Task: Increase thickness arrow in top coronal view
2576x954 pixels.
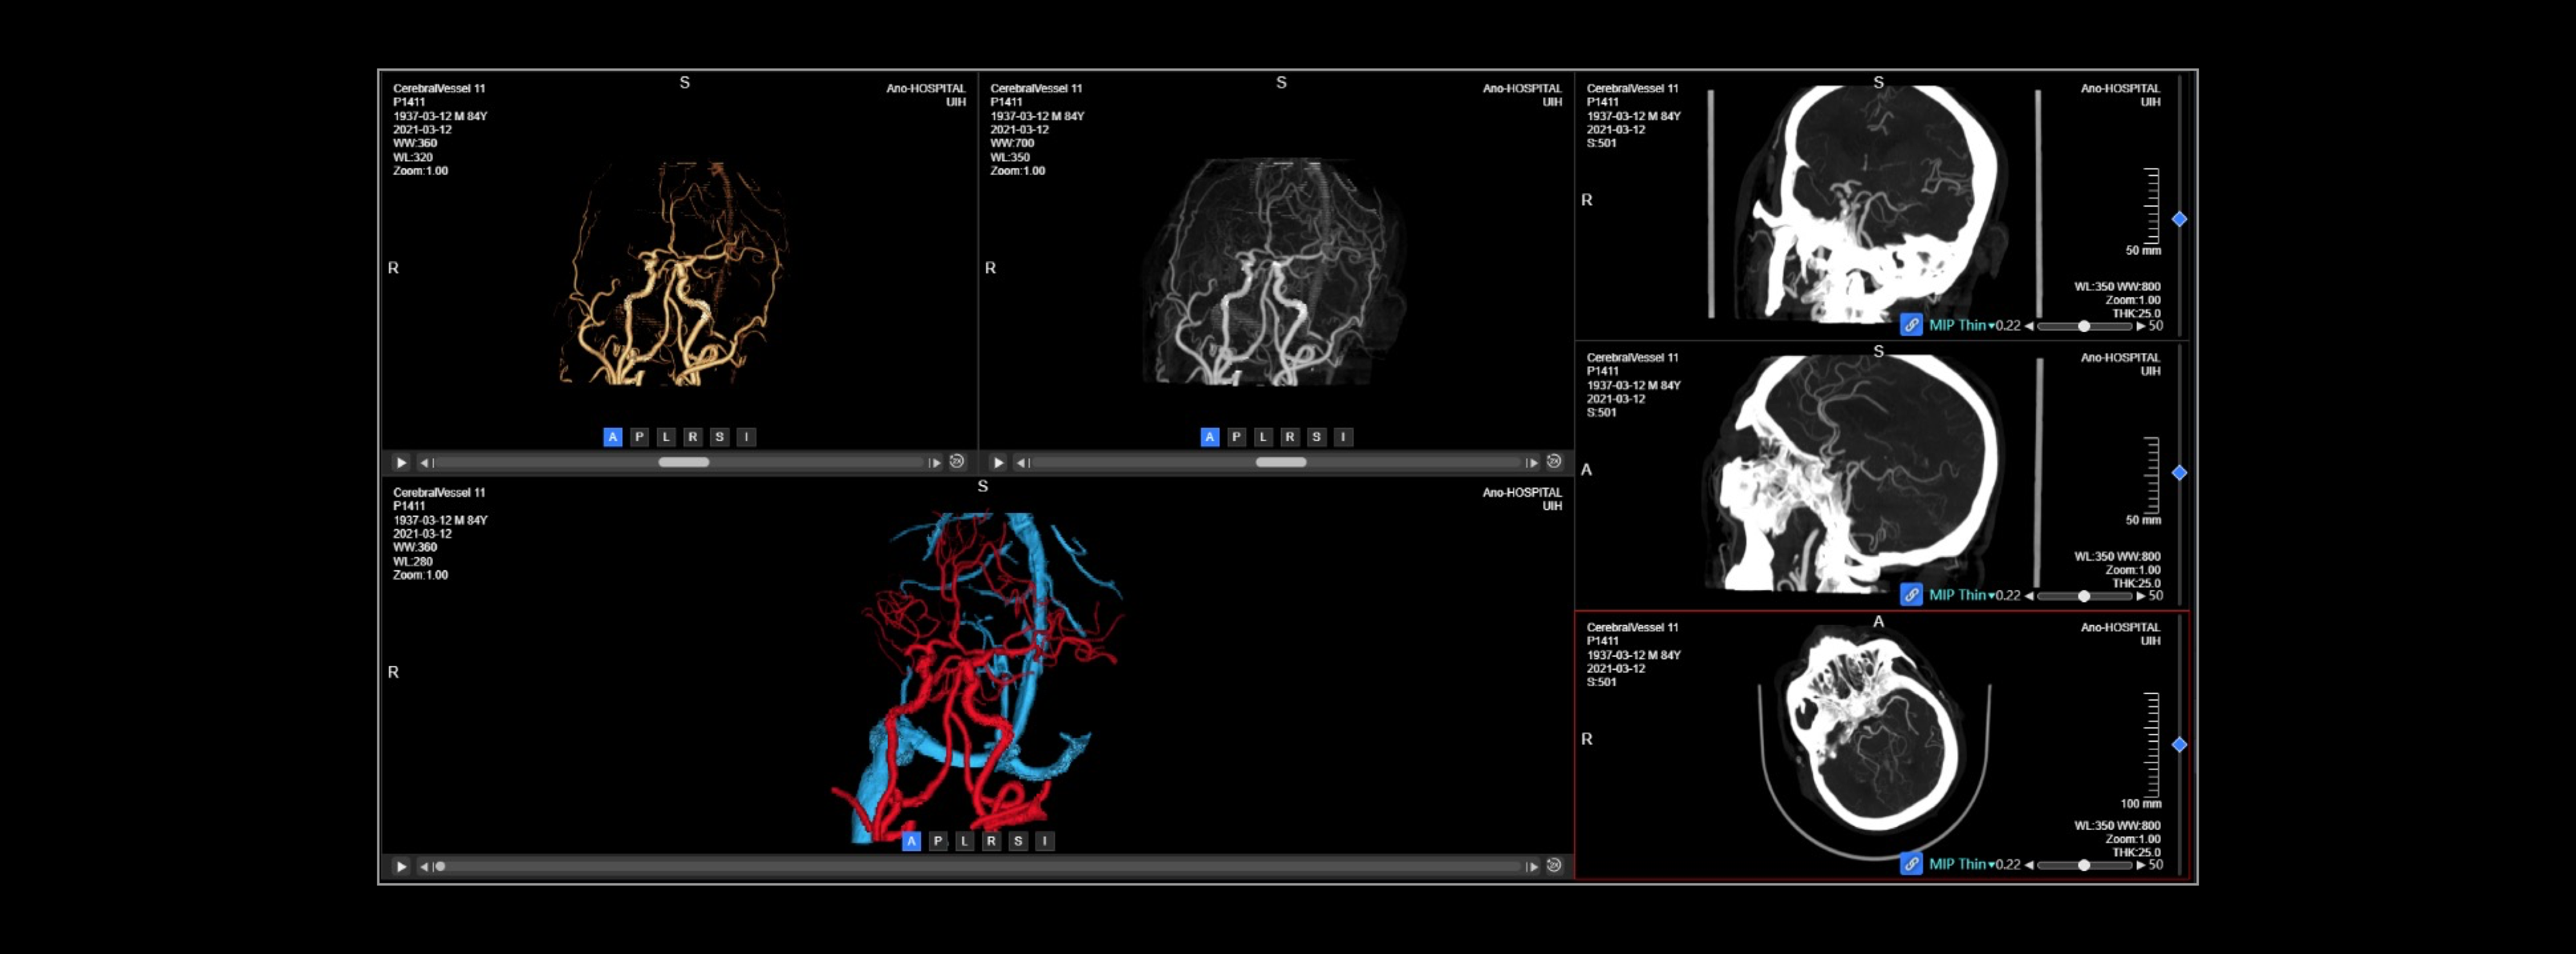Action: pos(2140,326)
